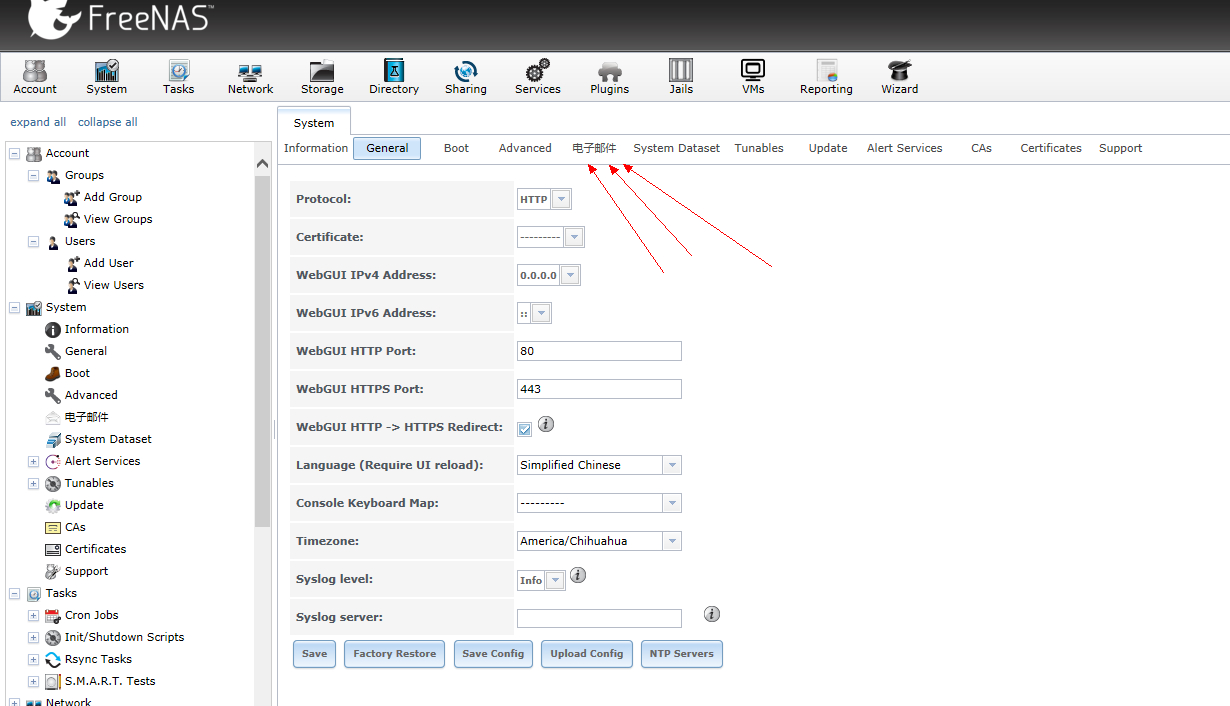Click the Upload Config button
The height and width of the screenshot is (706, 1230).
click(587, 654)
